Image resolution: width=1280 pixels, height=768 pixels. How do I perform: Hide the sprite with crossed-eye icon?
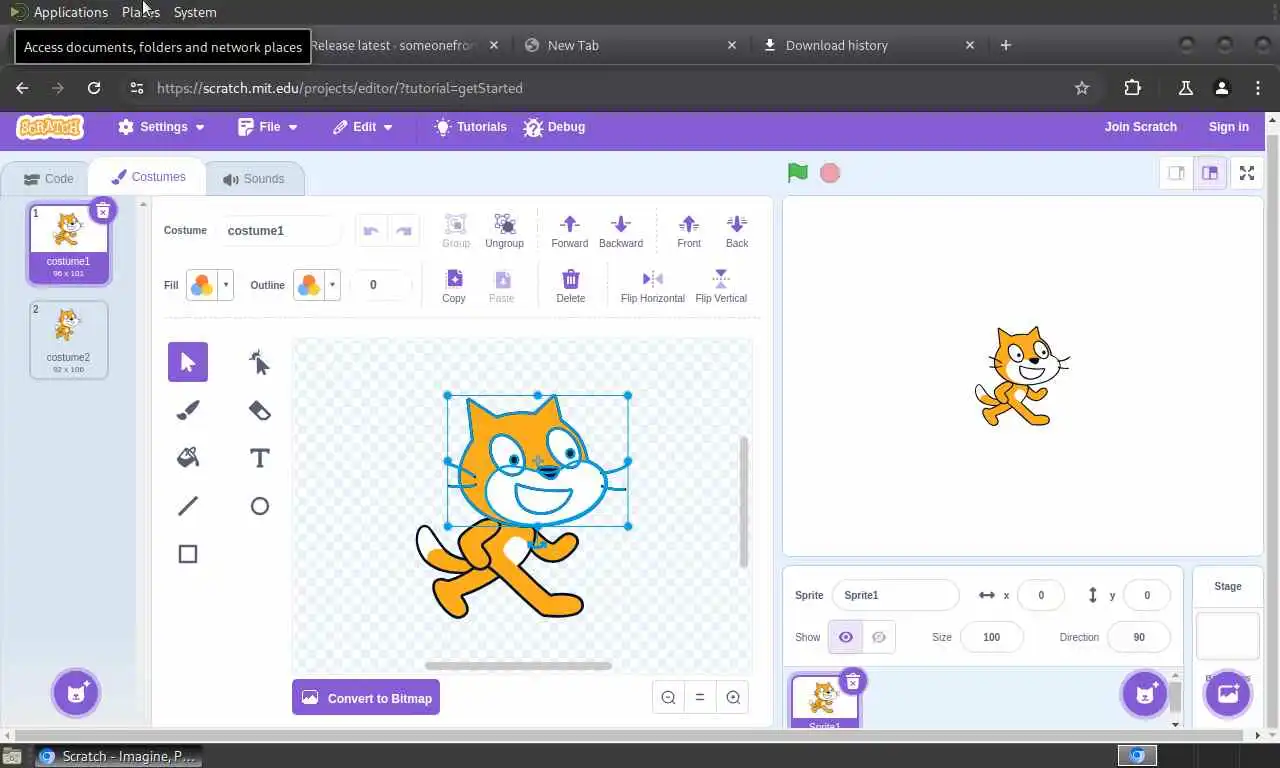[x=879, y=637]
